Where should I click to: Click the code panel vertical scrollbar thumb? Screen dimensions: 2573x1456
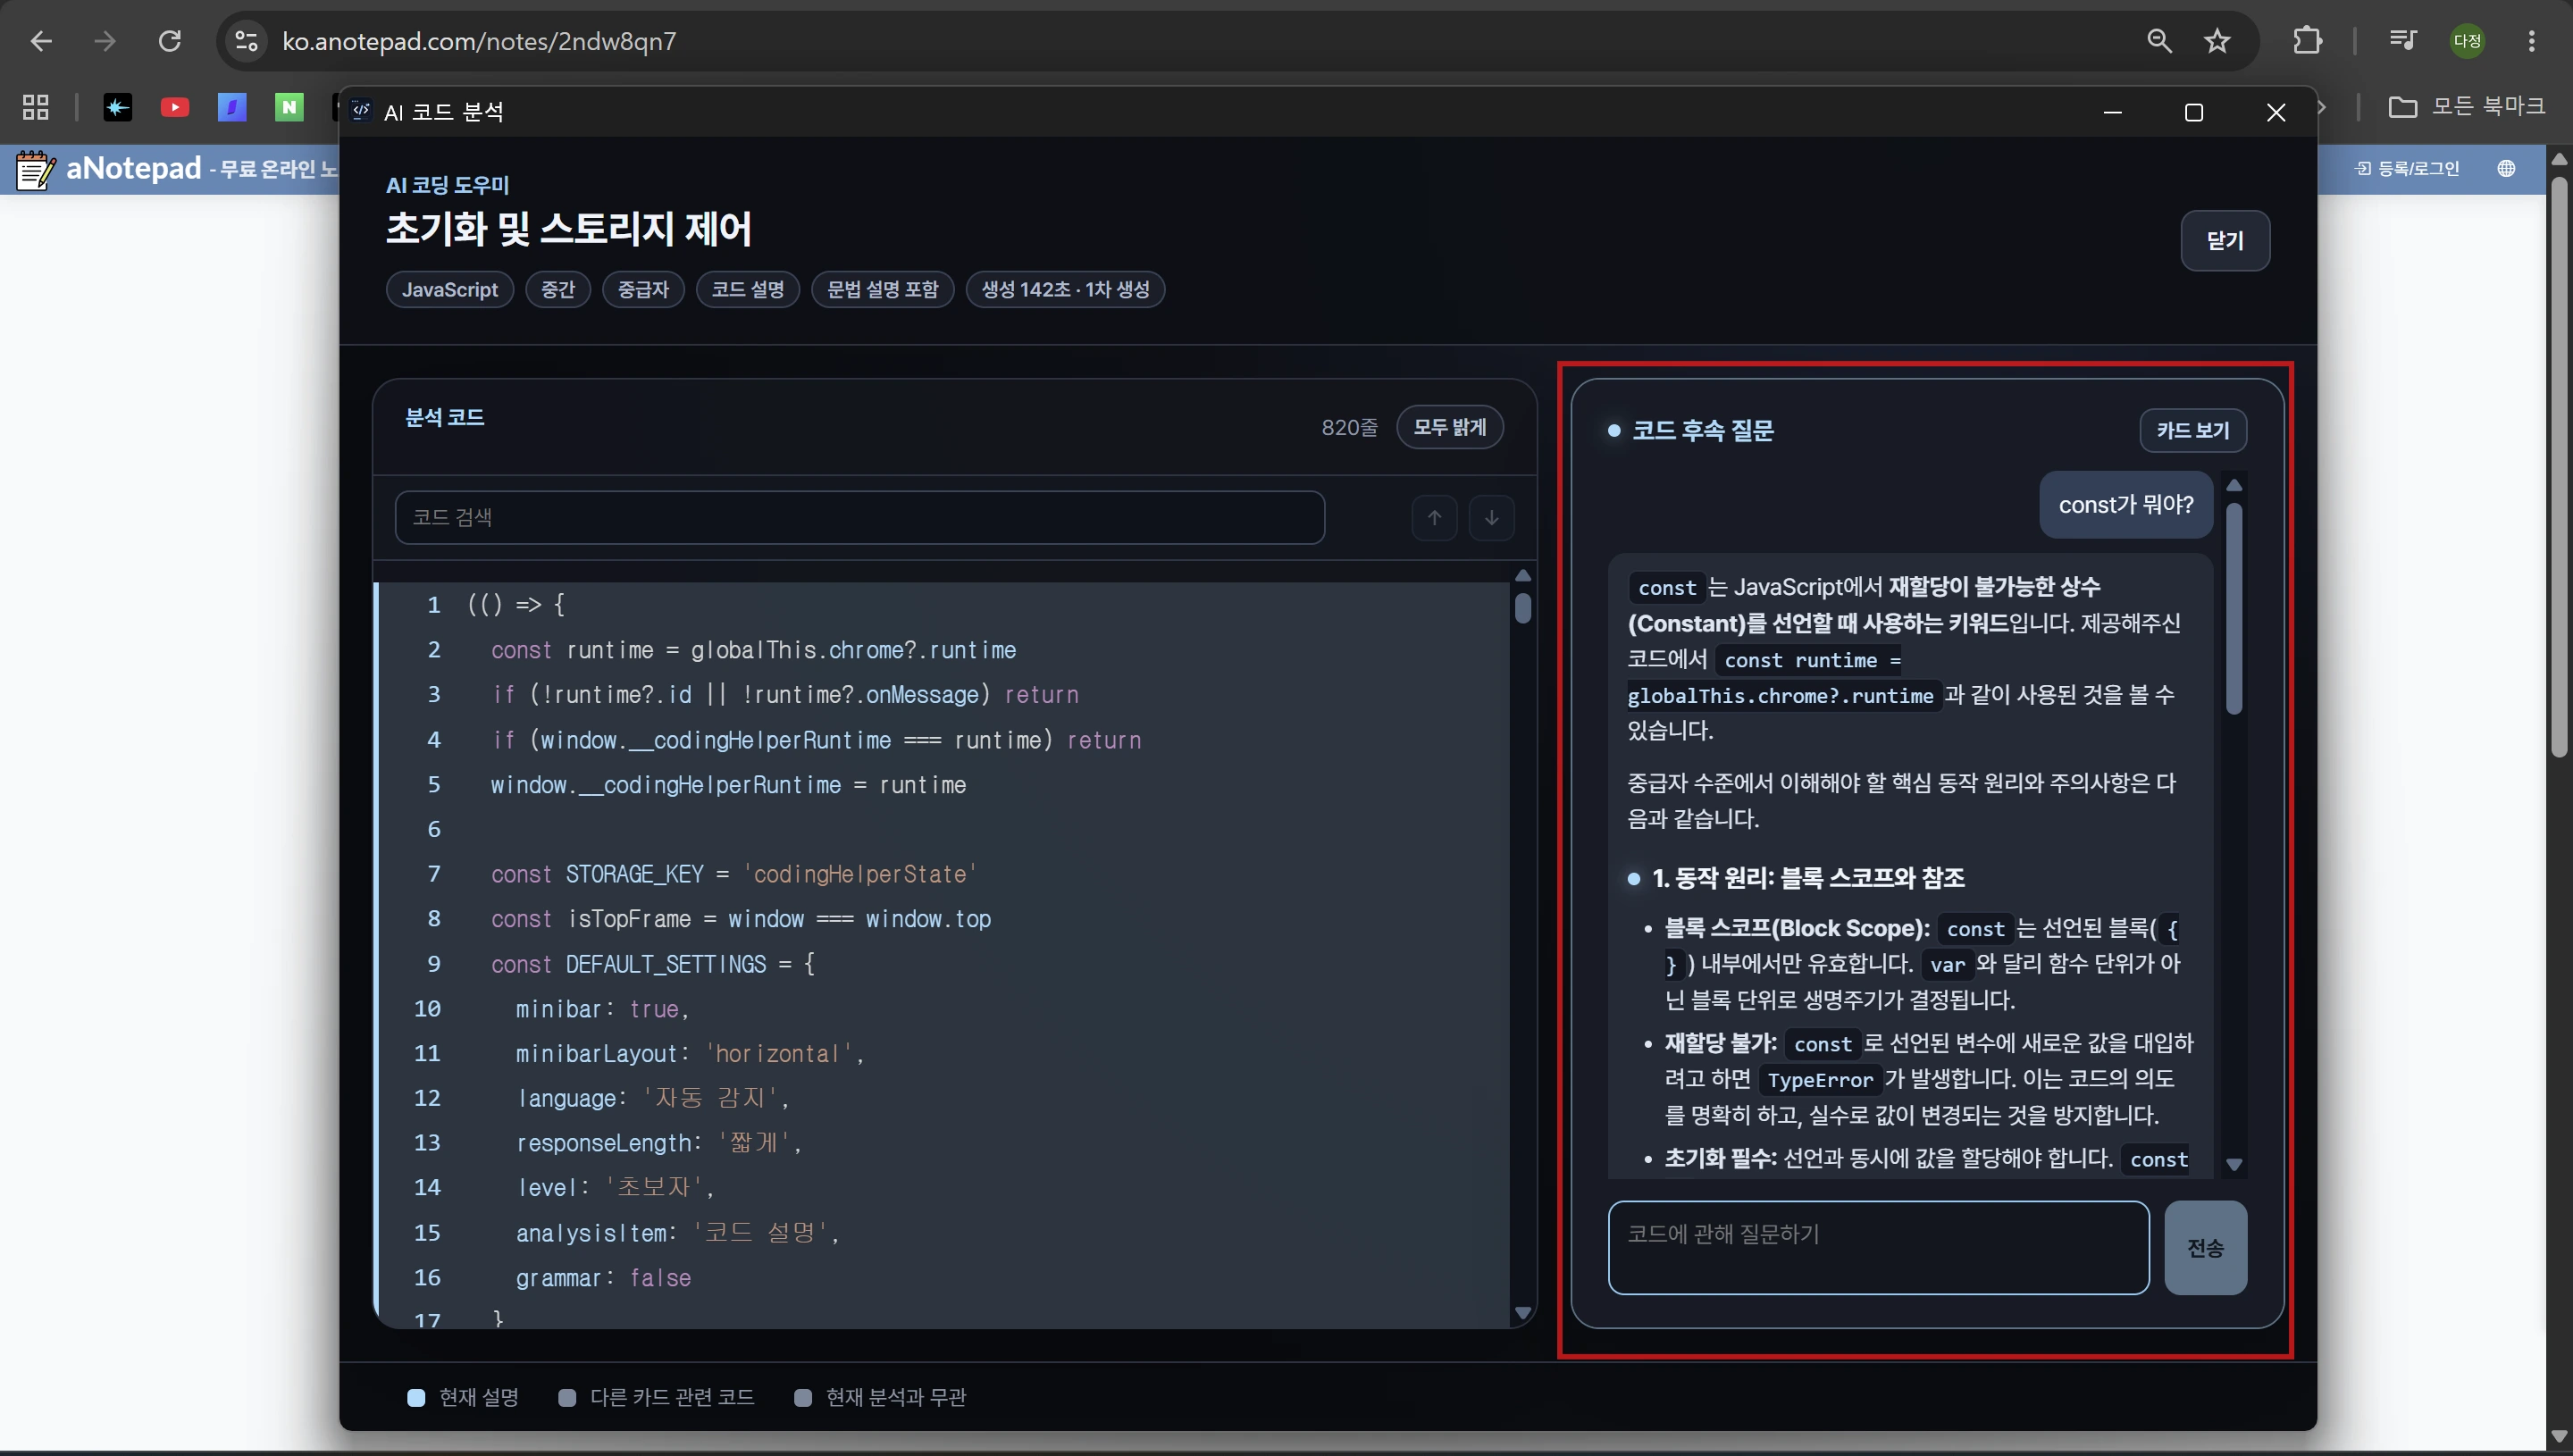tap(1522, 608)
